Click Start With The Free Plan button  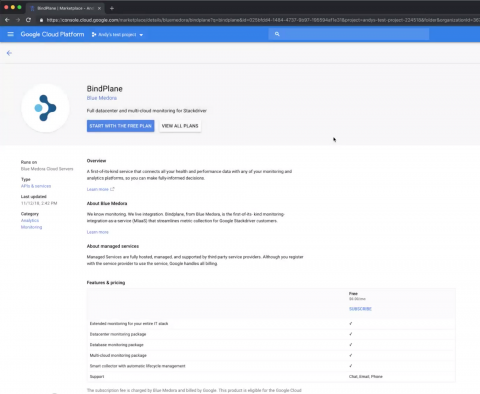click(x=120, y=126)
